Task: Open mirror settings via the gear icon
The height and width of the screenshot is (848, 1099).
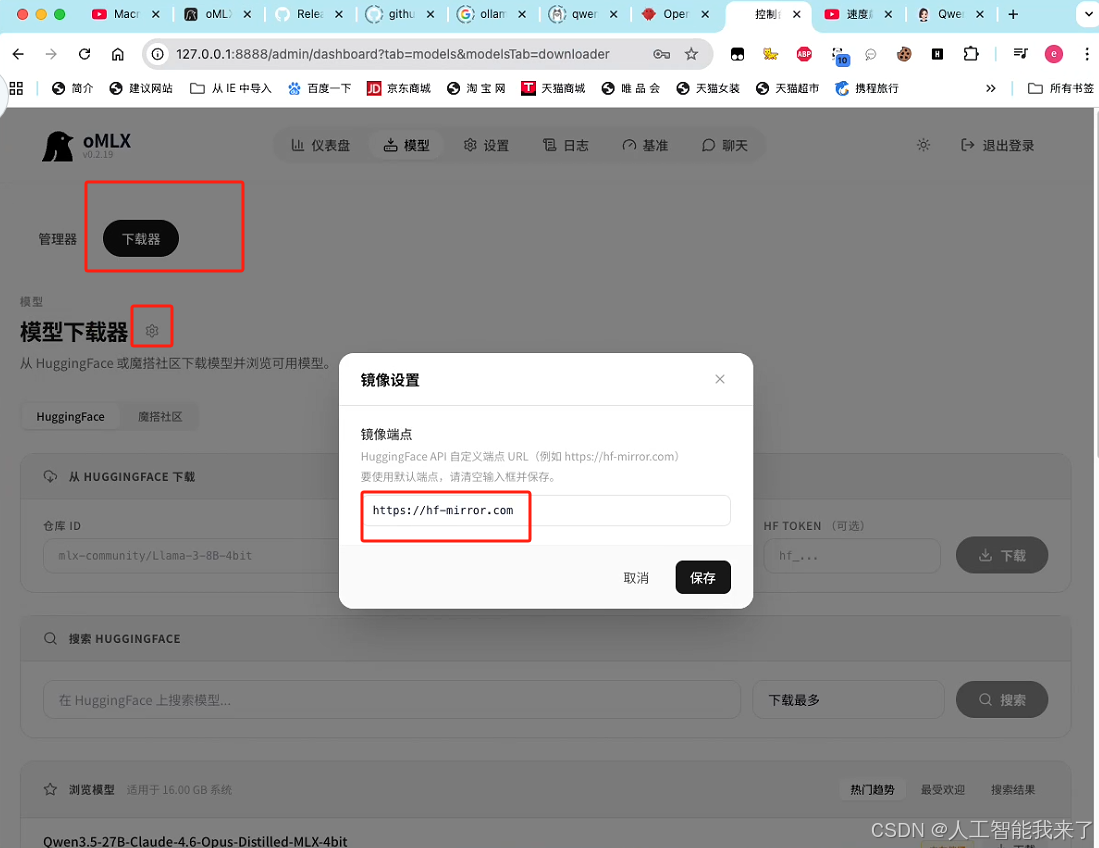Action: [152, 326]
